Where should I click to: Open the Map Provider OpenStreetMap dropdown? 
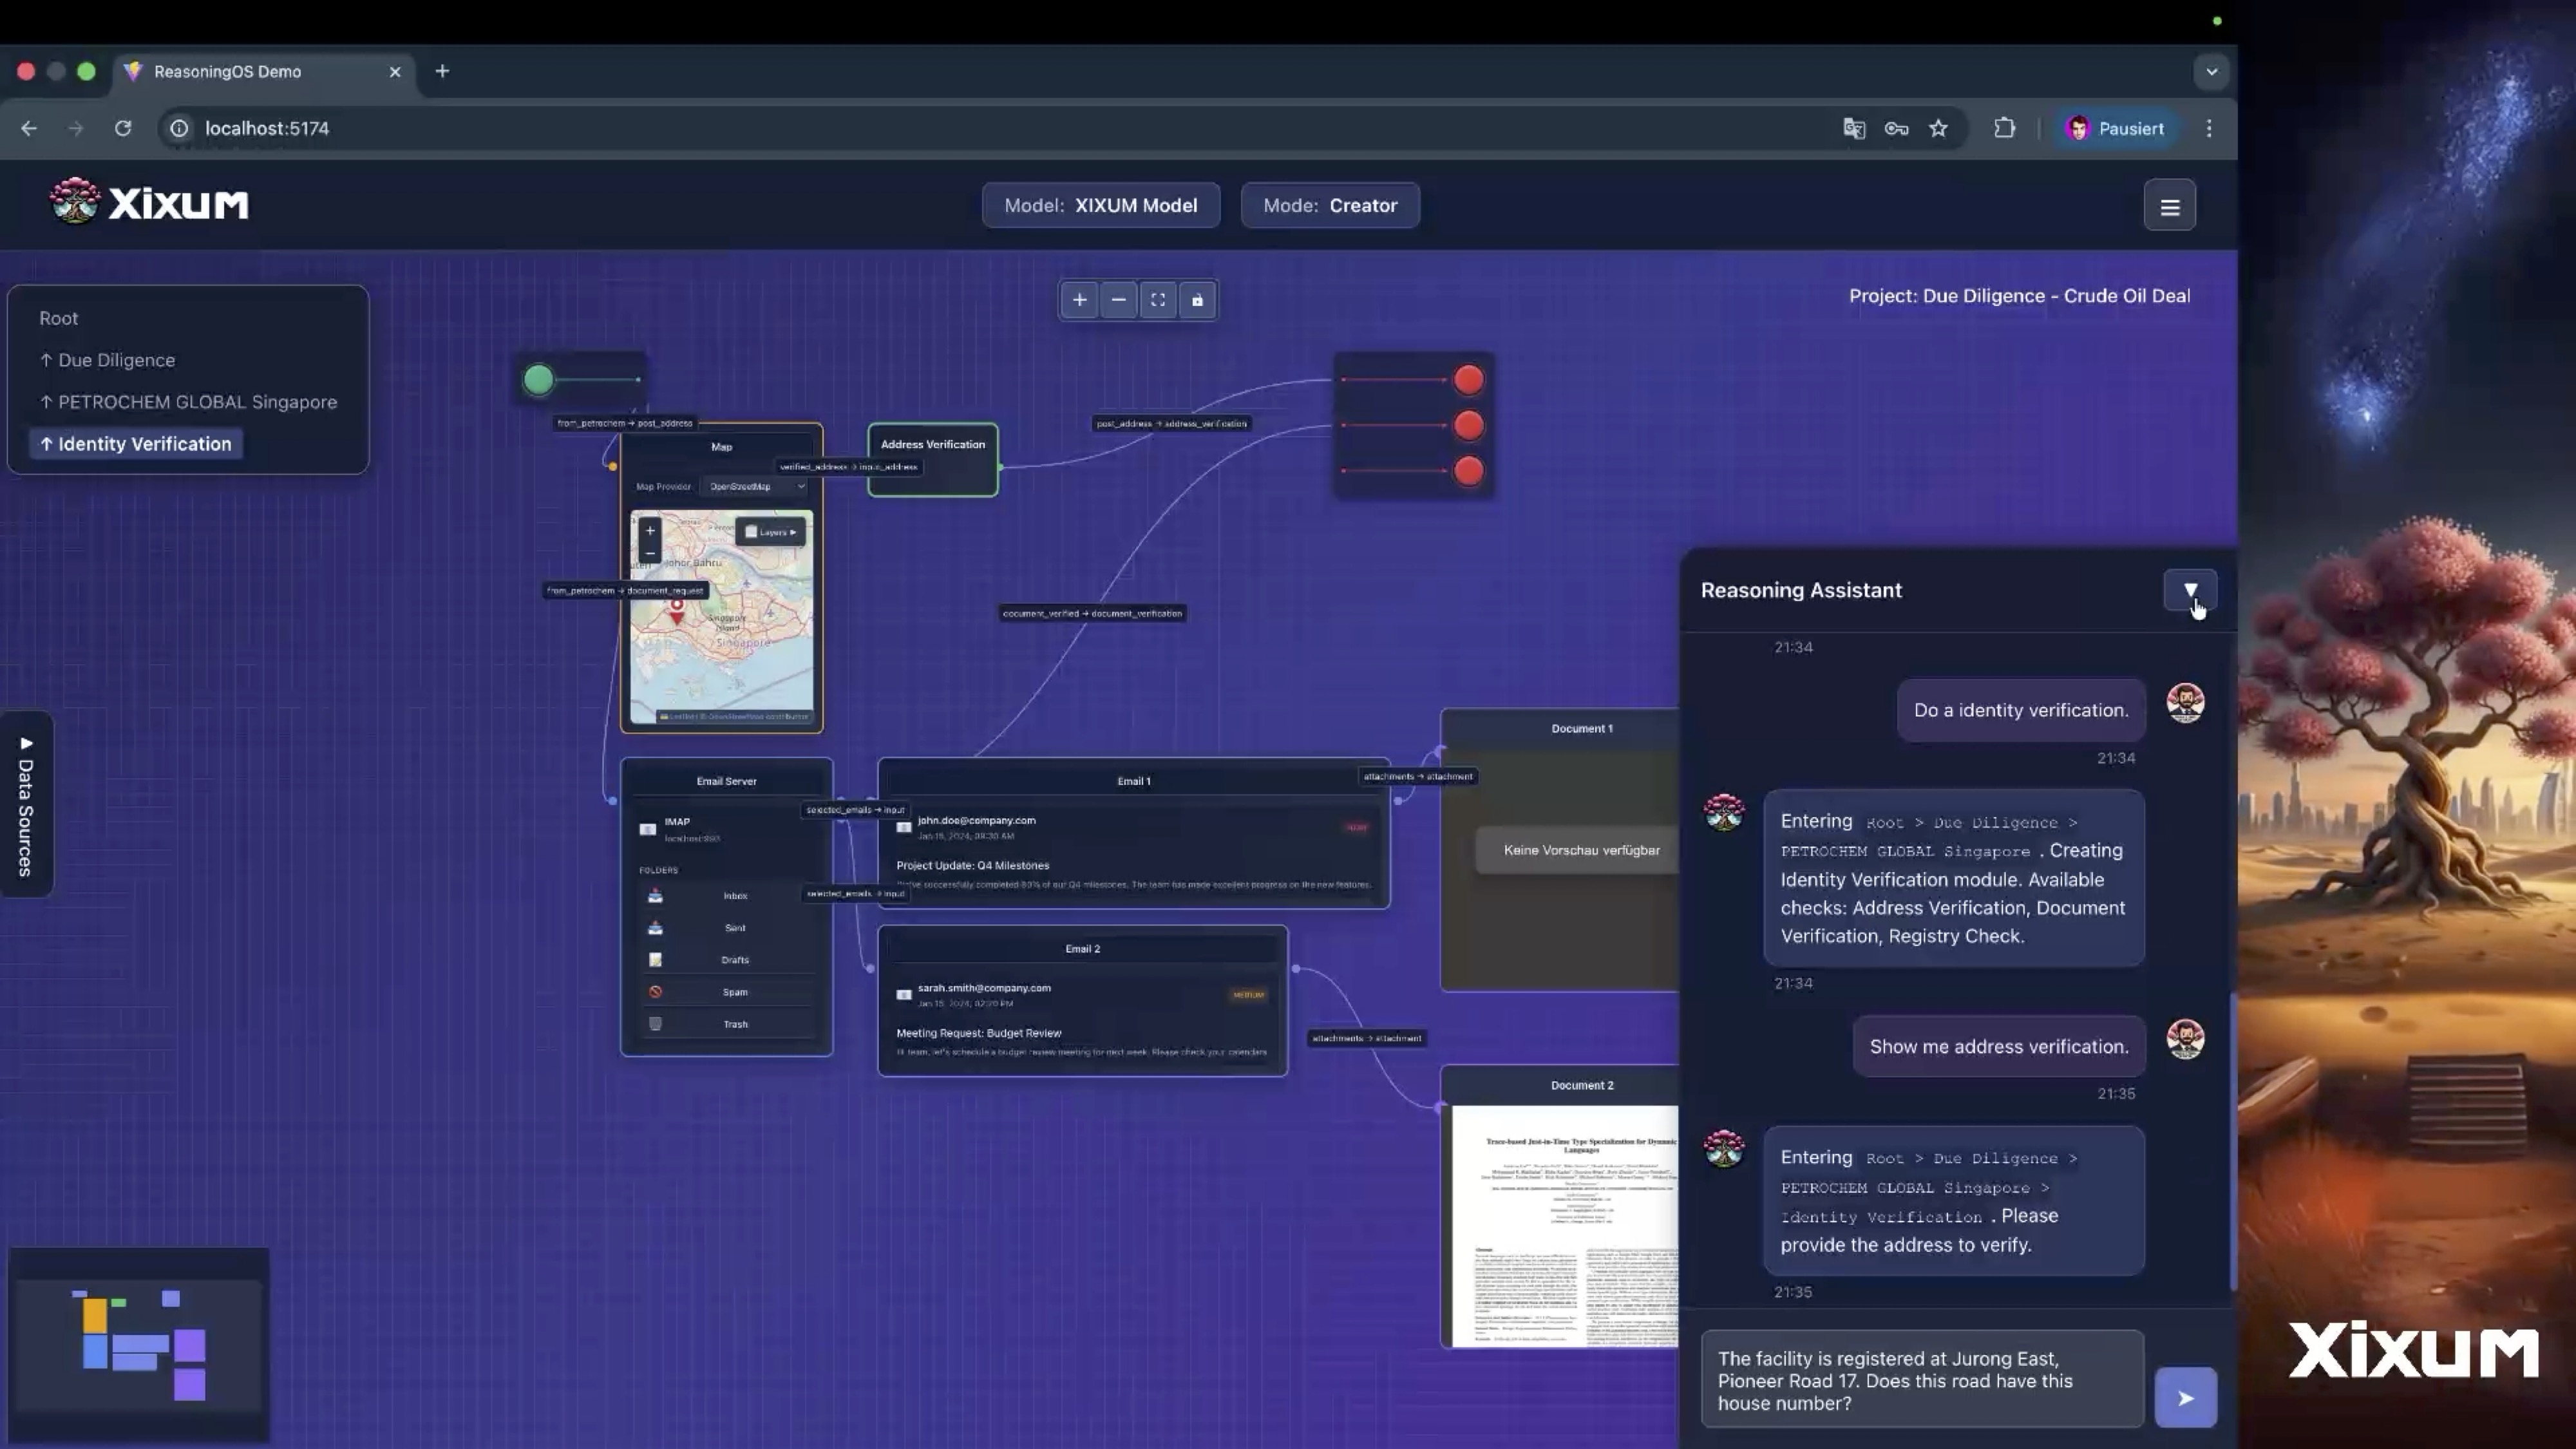(756, 487)
